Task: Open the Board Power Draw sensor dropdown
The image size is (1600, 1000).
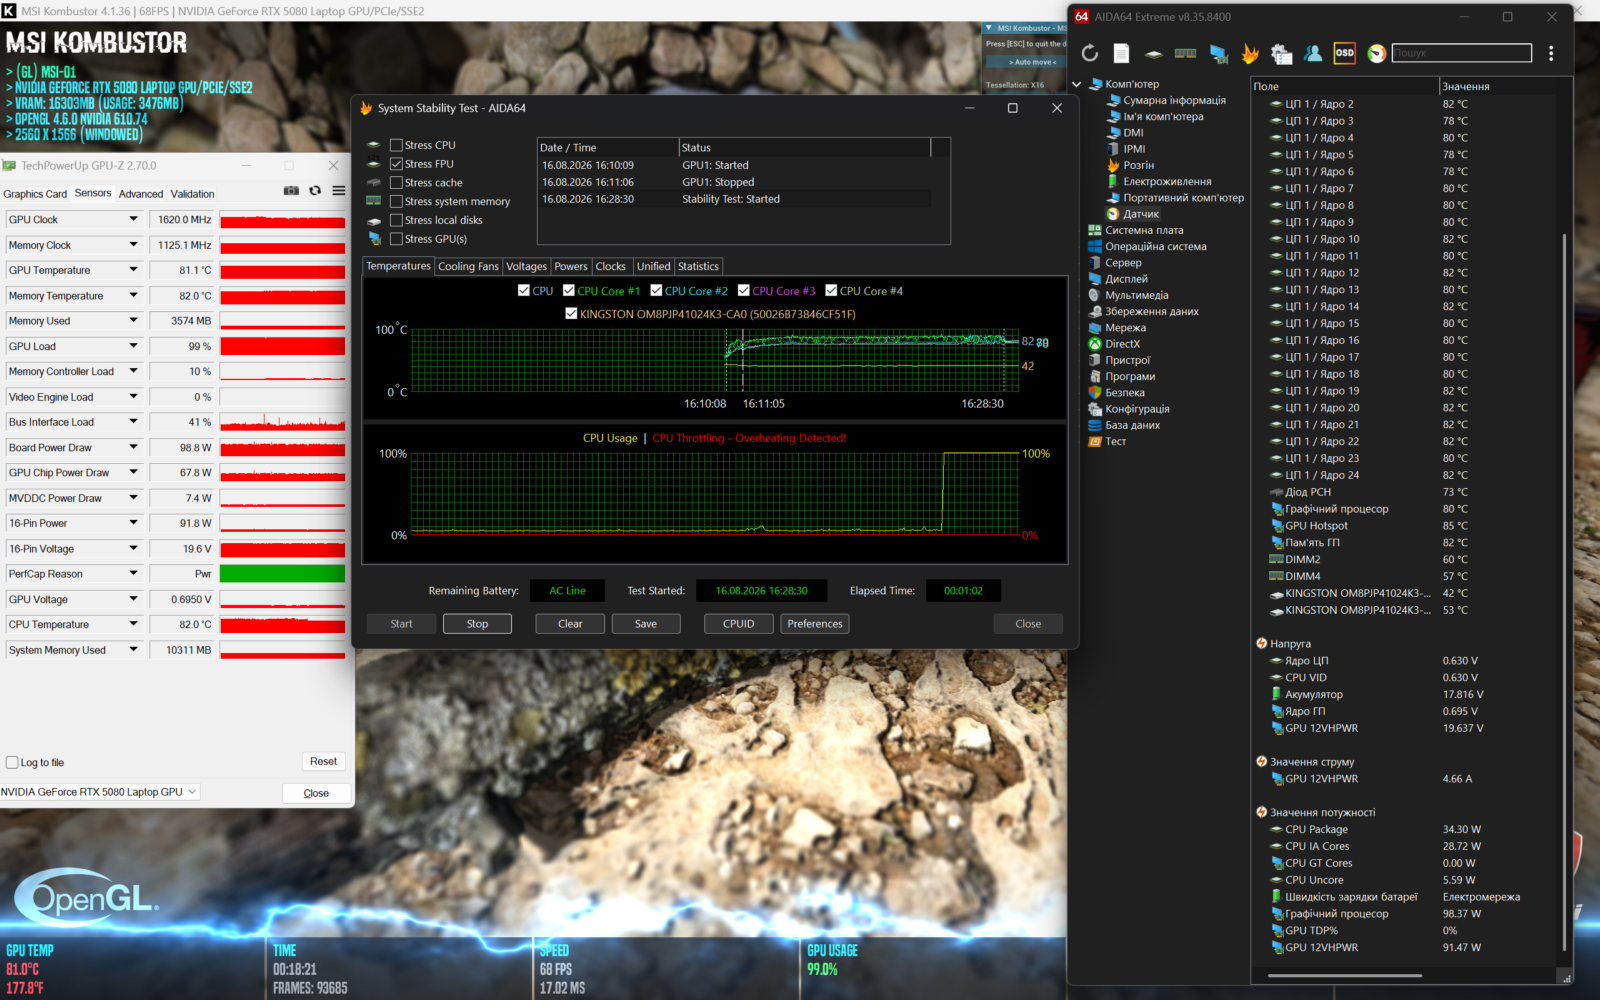Action: point(133,447)
